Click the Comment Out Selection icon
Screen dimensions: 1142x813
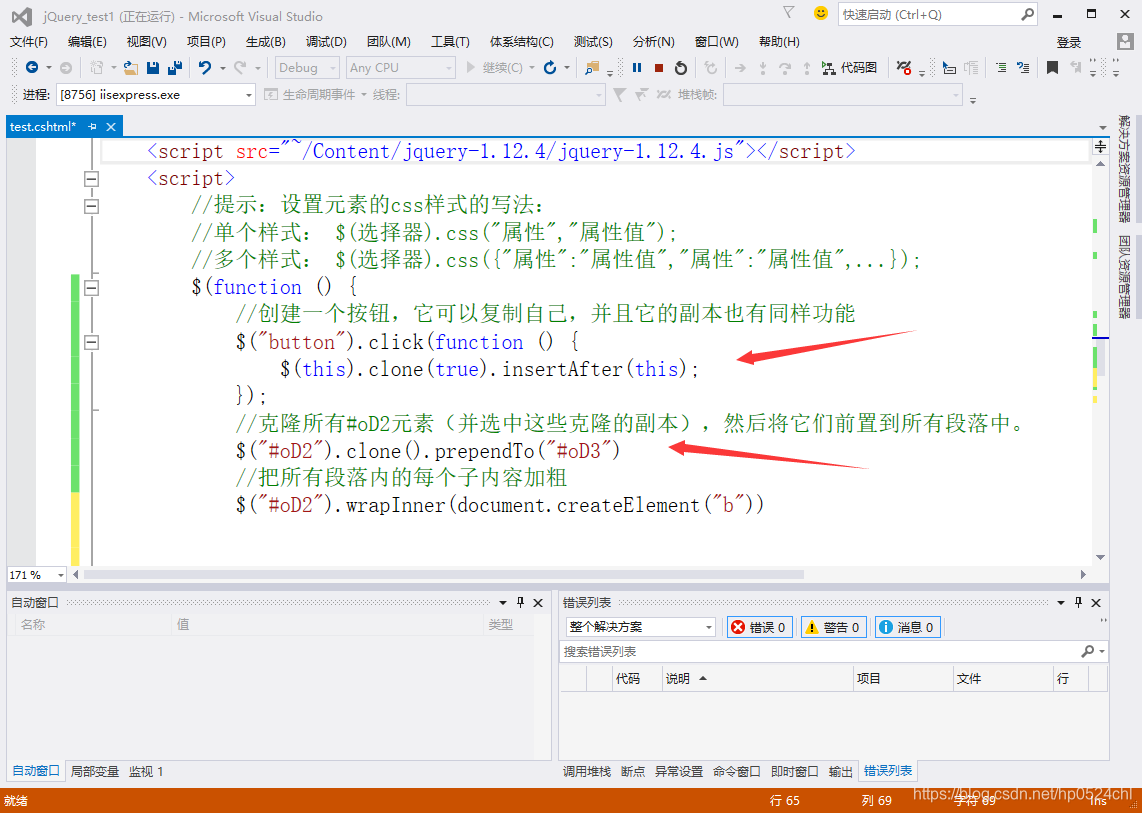click(x=1001, y=68)
